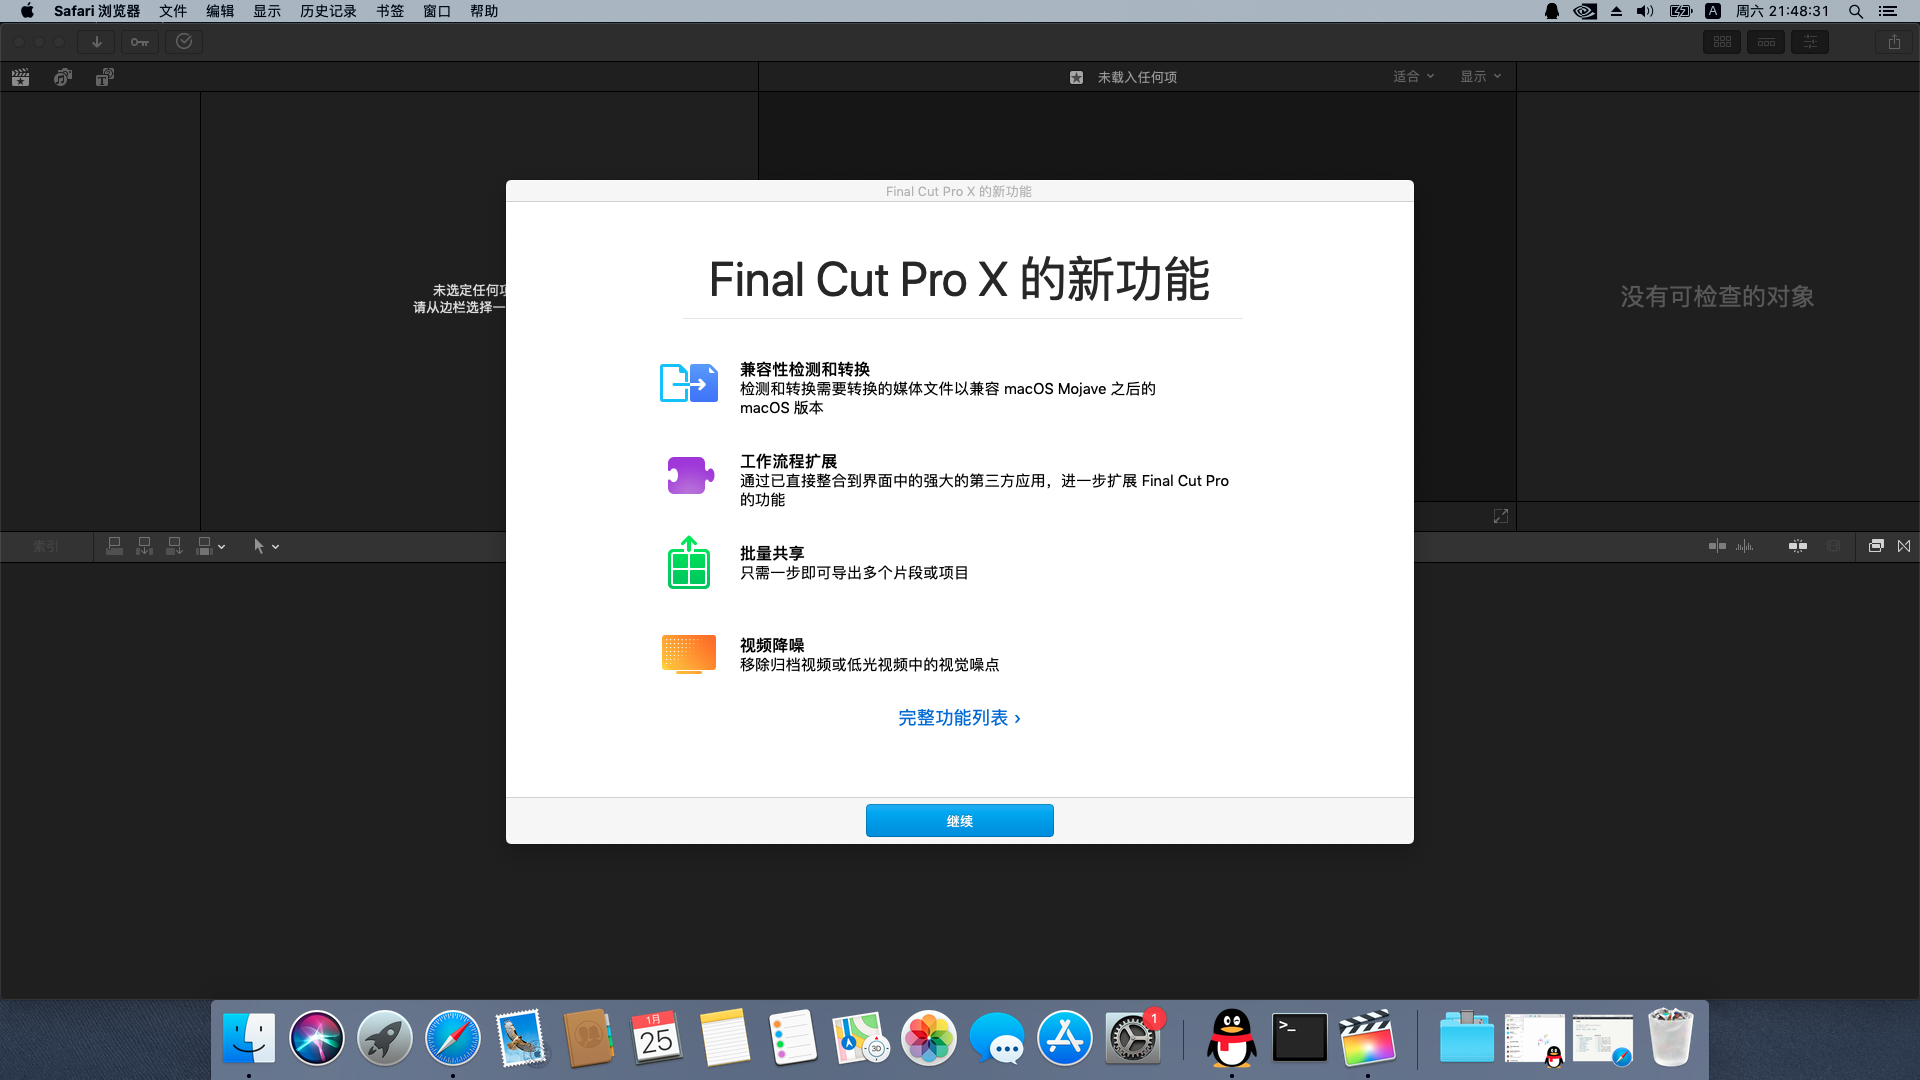Open the 完整功能列表 link
Viewport: 1920px width, 1080px height.
click(x=959, y=718)
